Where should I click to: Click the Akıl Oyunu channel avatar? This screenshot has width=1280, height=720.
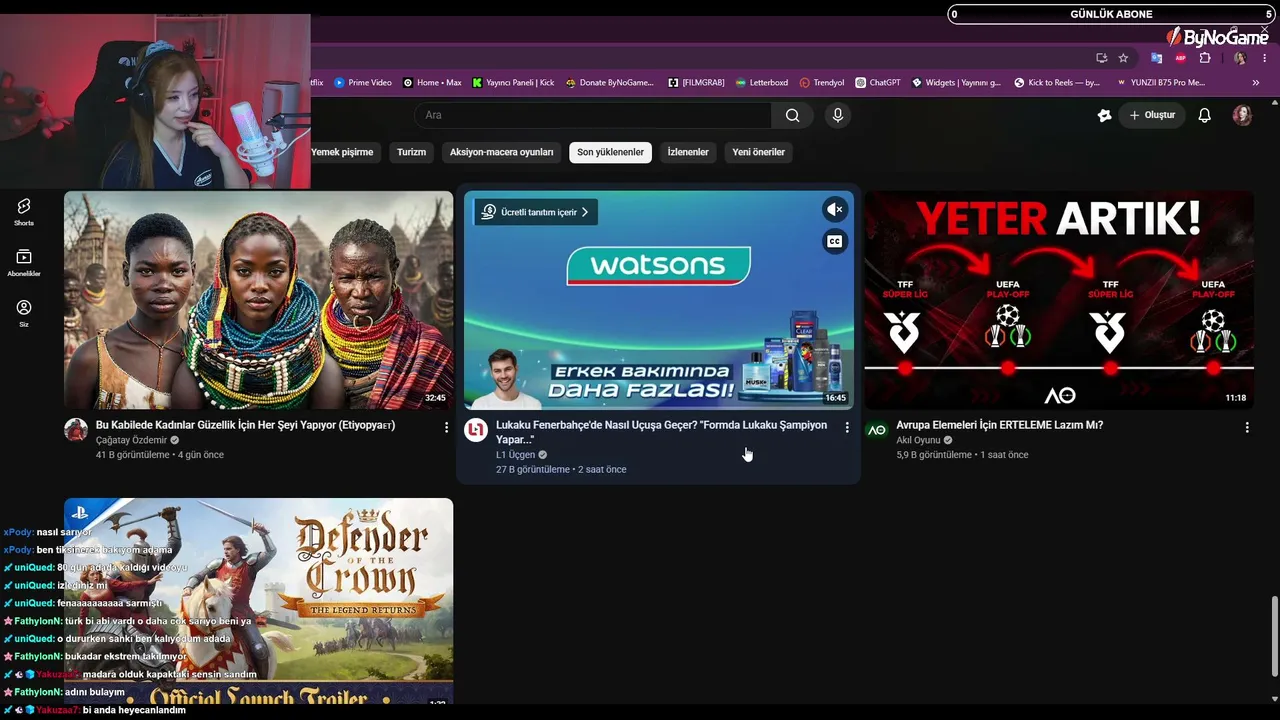(x=876, y=430)
